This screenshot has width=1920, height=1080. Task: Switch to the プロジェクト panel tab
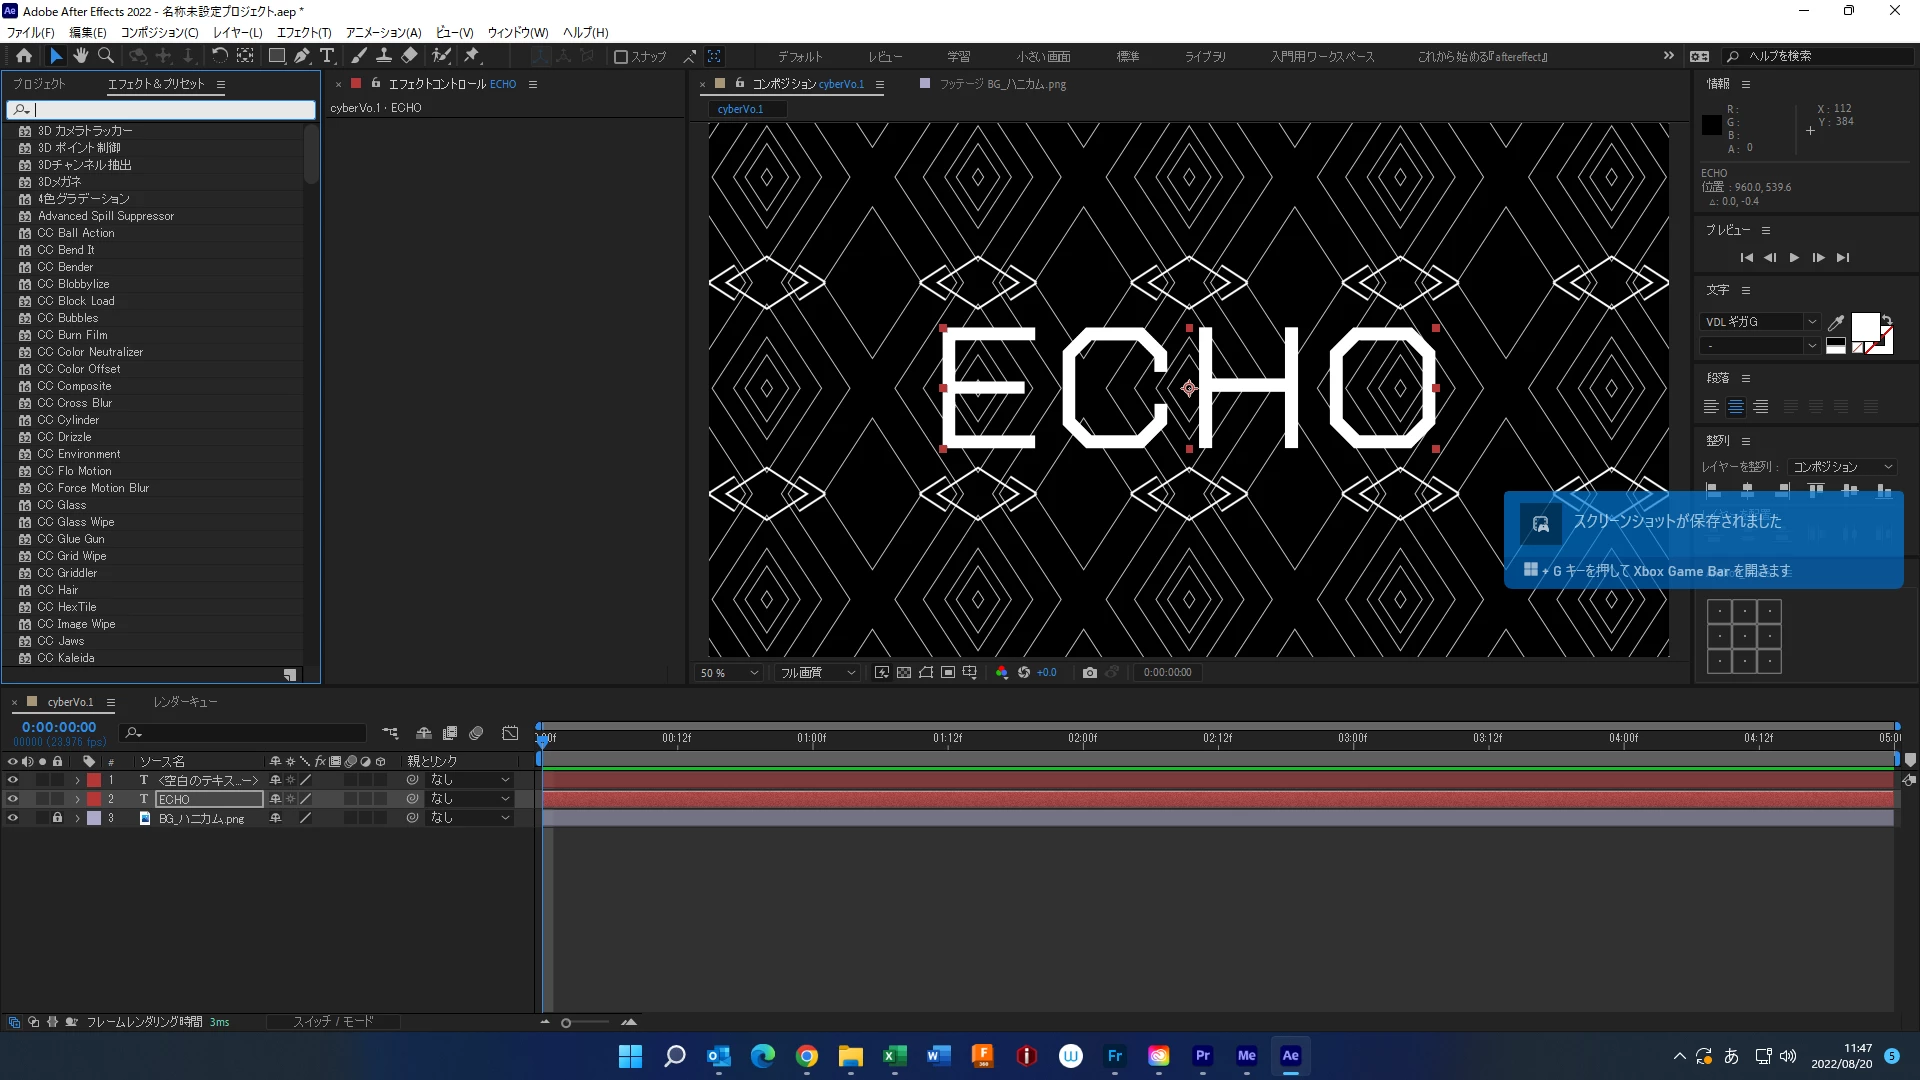[39, 84]
